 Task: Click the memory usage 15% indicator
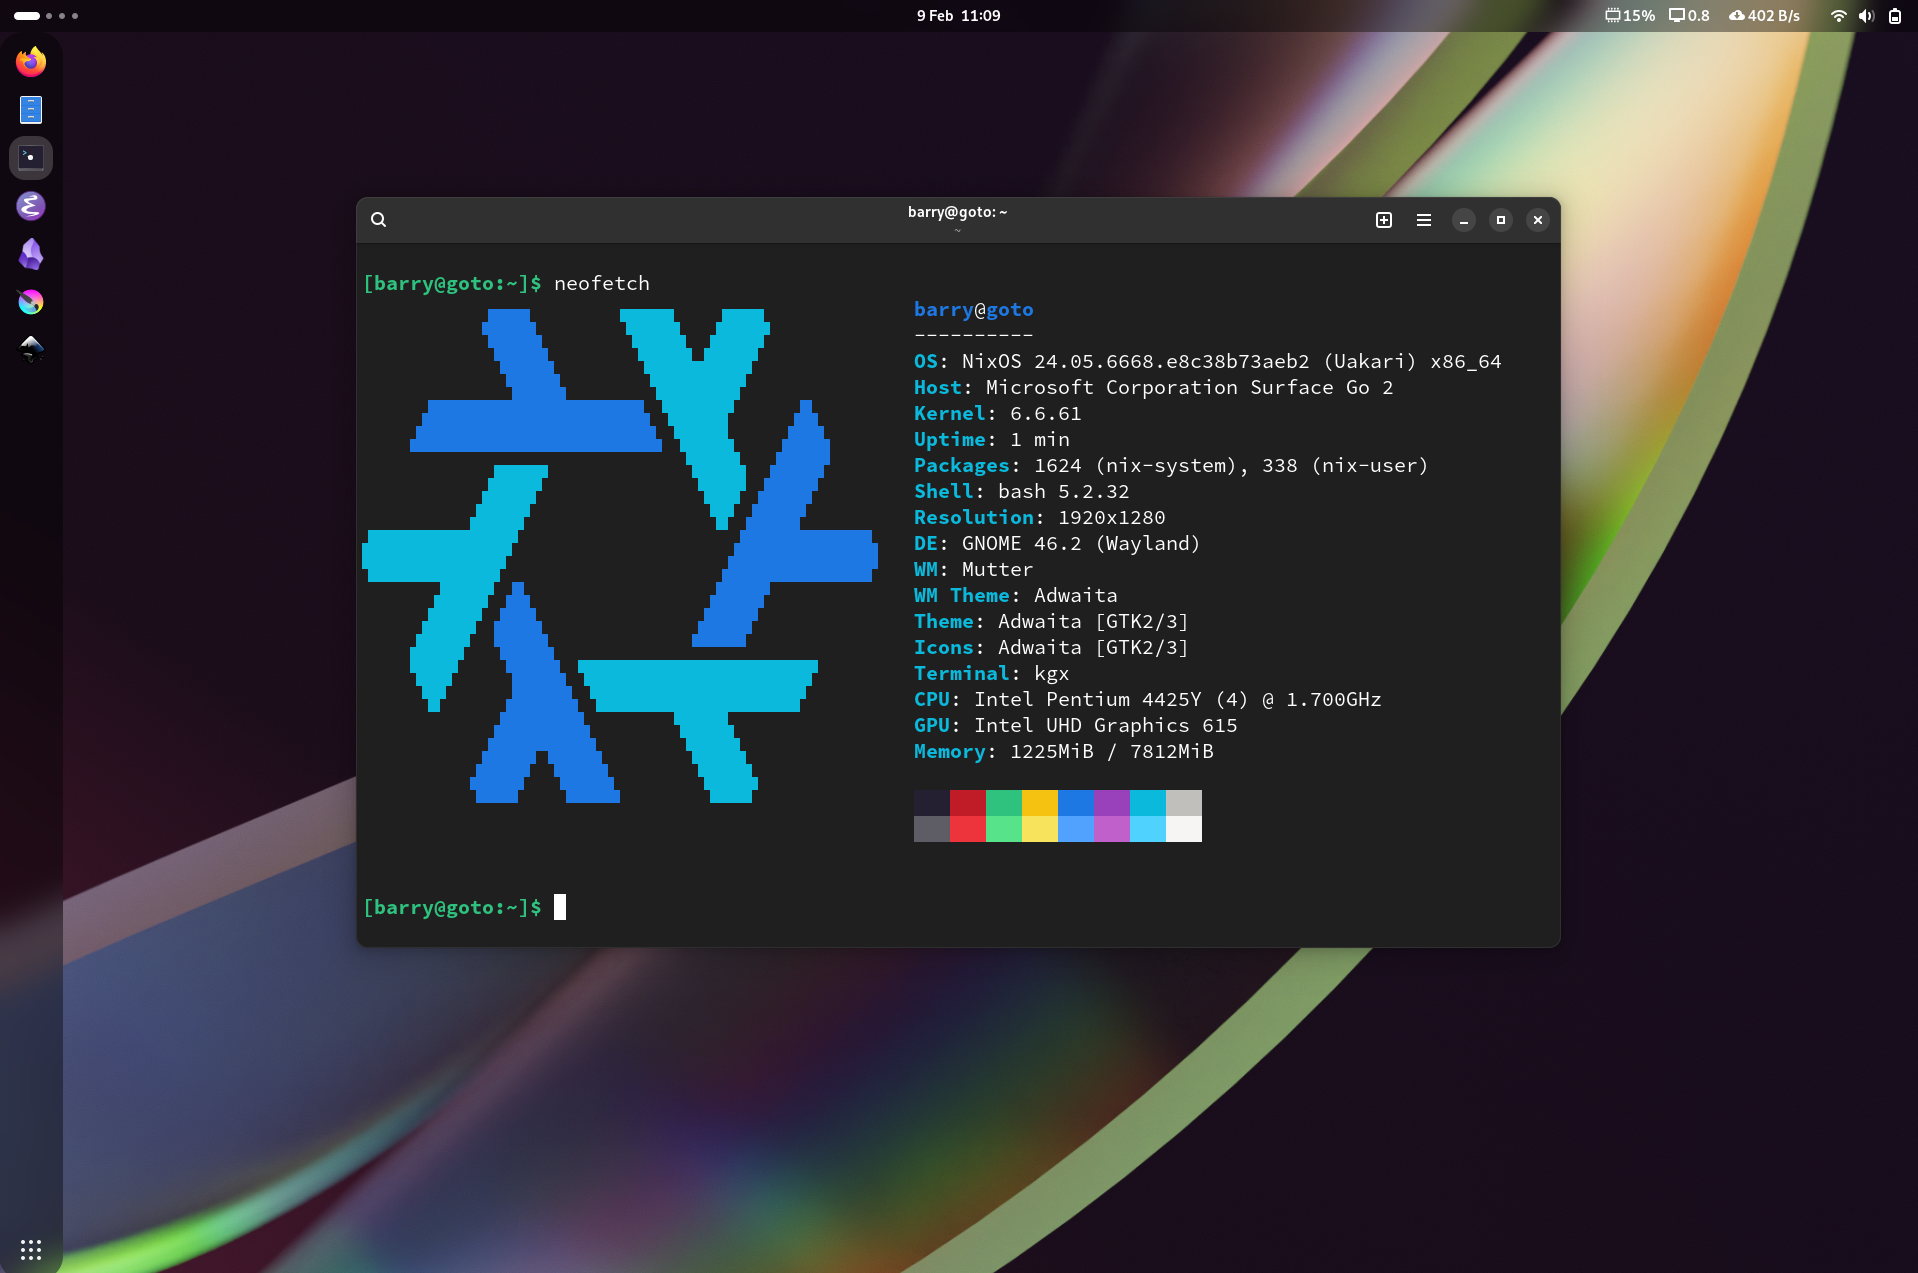pyautogui.click(x=1629, y=16)
